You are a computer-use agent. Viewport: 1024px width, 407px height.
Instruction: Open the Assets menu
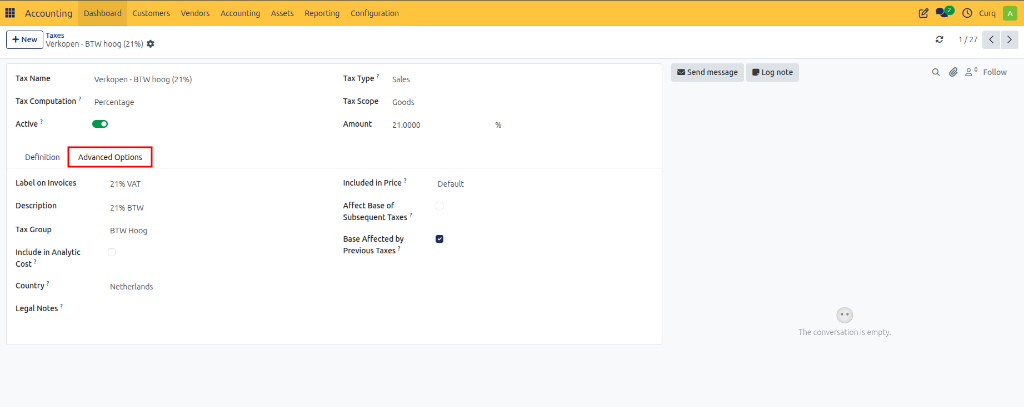pos(282,13)
